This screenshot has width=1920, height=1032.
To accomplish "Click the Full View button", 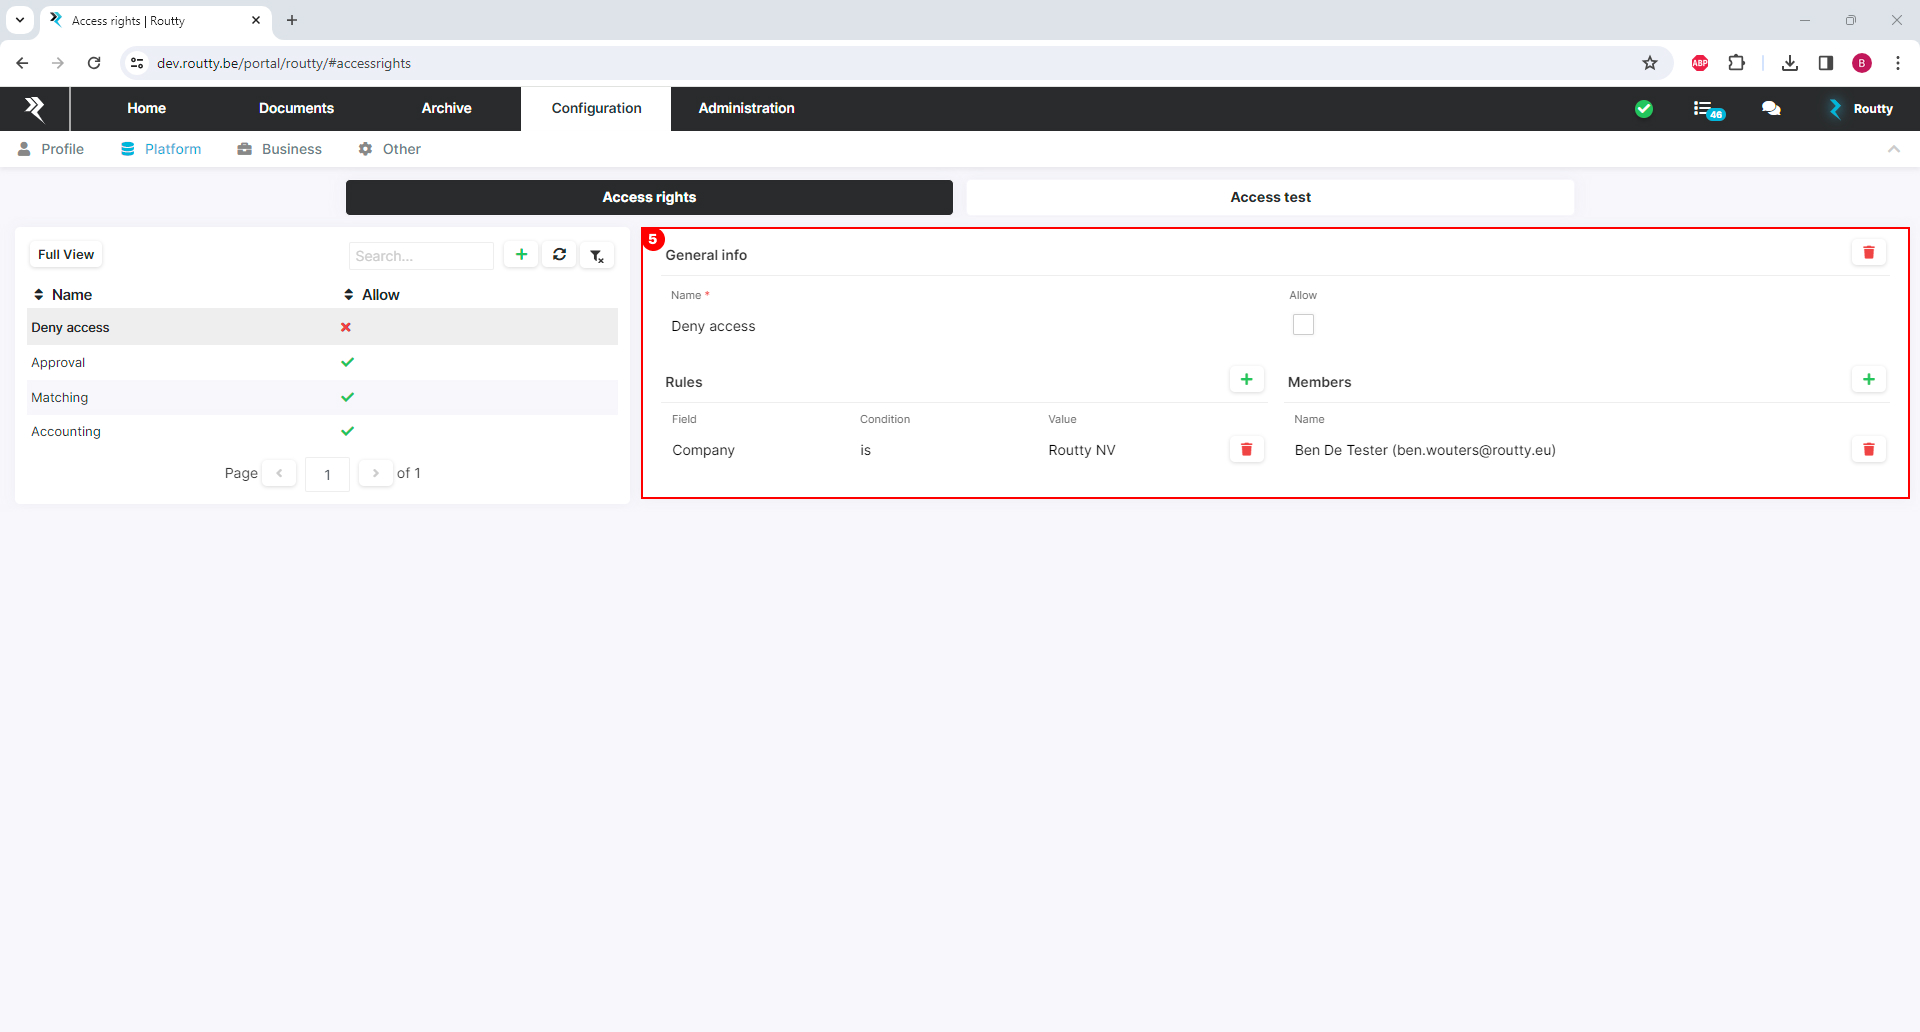I will click(66, 255).
